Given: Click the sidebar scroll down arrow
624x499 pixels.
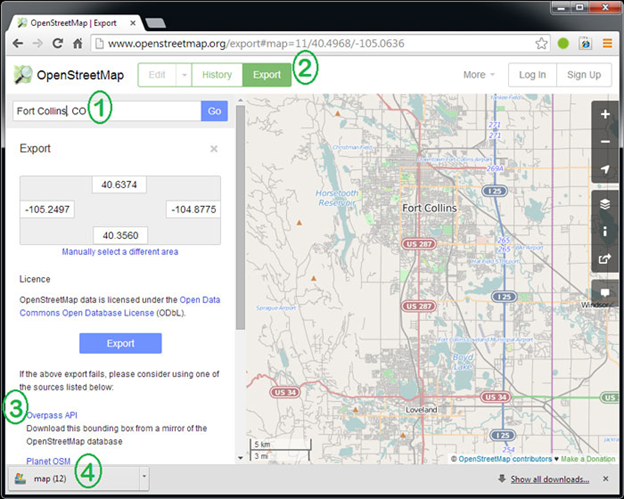Looking at the screenshot, I should 240,458.
